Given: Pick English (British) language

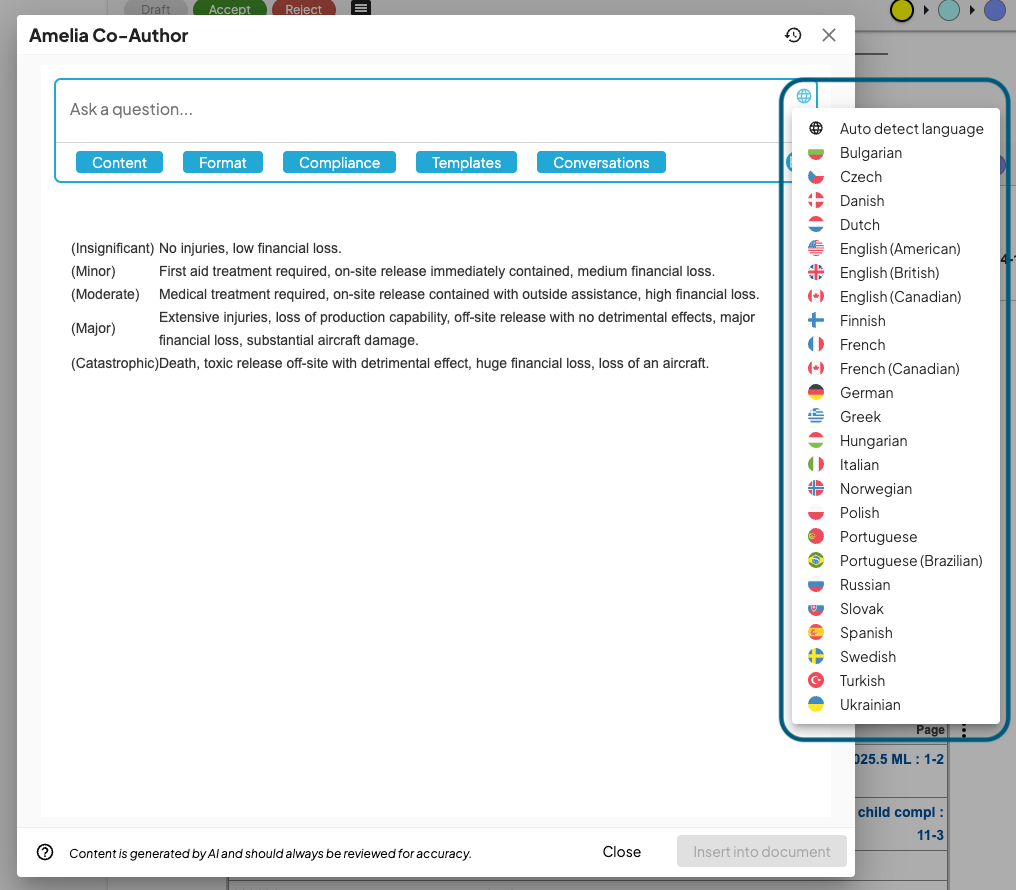Looking at the screenshot, I should [895, 273].
